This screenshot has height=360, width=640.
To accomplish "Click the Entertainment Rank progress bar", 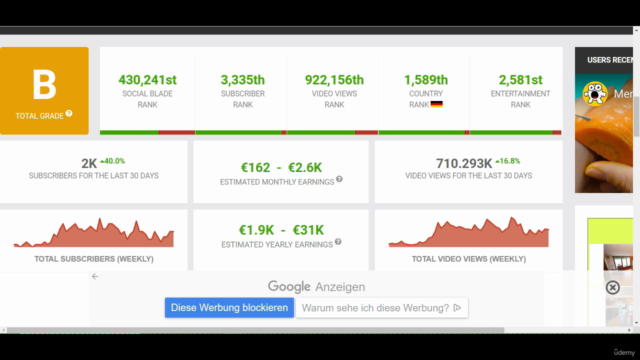I will (x=516, y=133).
